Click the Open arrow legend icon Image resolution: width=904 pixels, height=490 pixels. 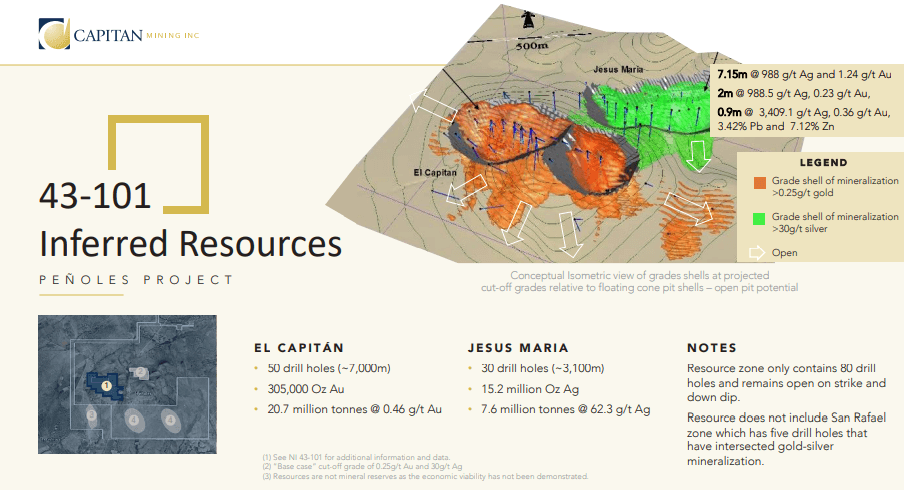click(x=756, y=252)
